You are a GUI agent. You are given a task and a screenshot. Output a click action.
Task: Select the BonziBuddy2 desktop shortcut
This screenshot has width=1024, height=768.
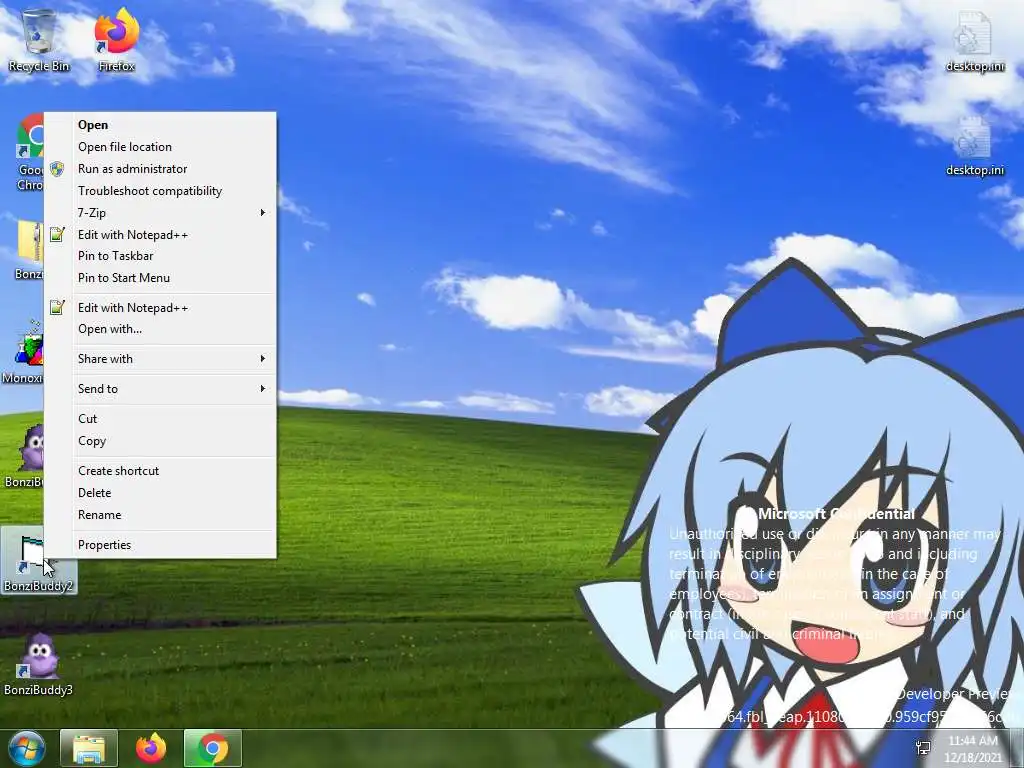pos(38,560)
